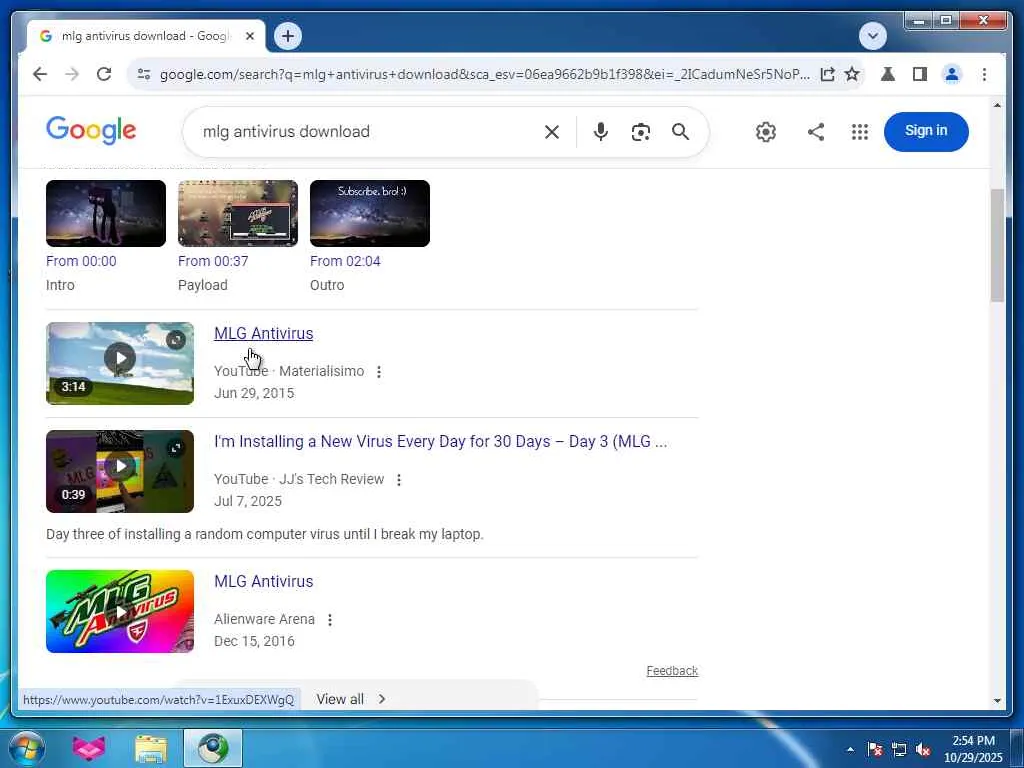Image resolution: width=1024 pixels, height=768 pixels.
Task: Search by image with Google Lens
Action: pos(641,132)
